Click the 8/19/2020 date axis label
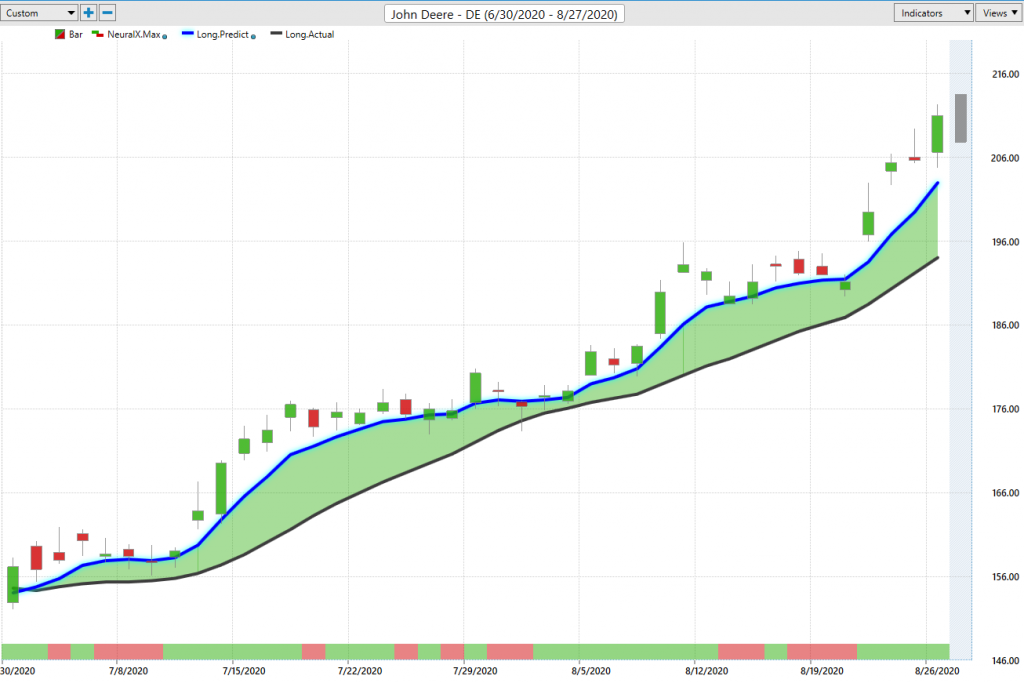This screenshot has height=683, width=1024. tap(822, 671)
